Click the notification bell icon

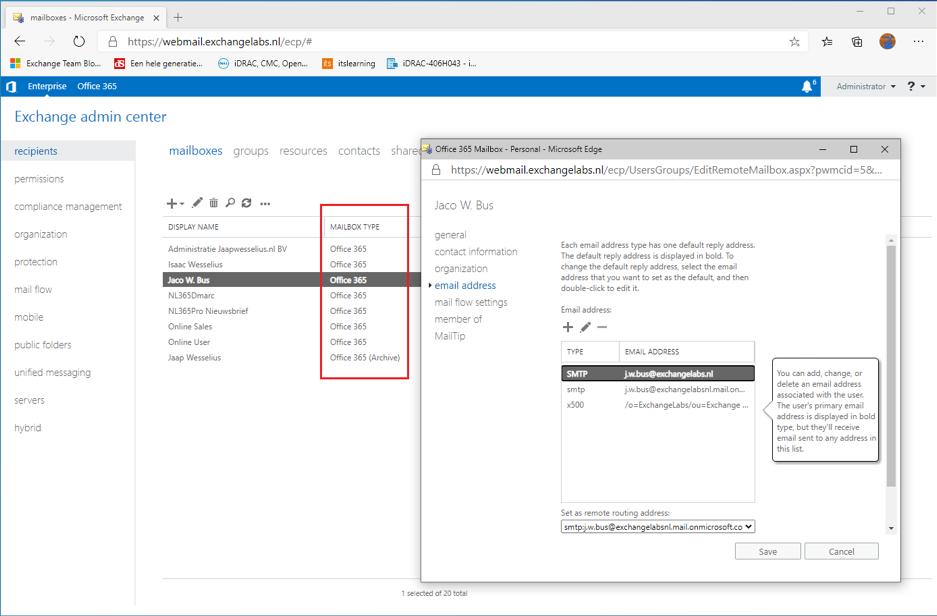807,86
